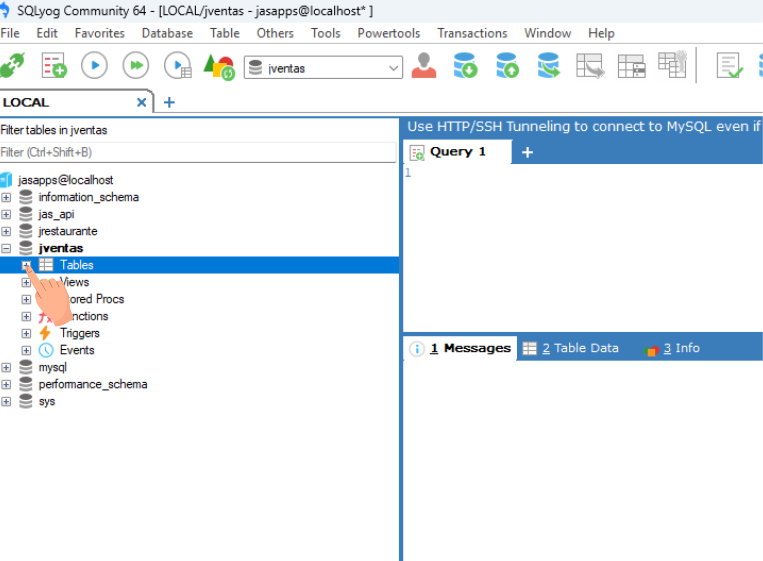Open the Database menu
The image size is (763, 561).
click(167, 33)
